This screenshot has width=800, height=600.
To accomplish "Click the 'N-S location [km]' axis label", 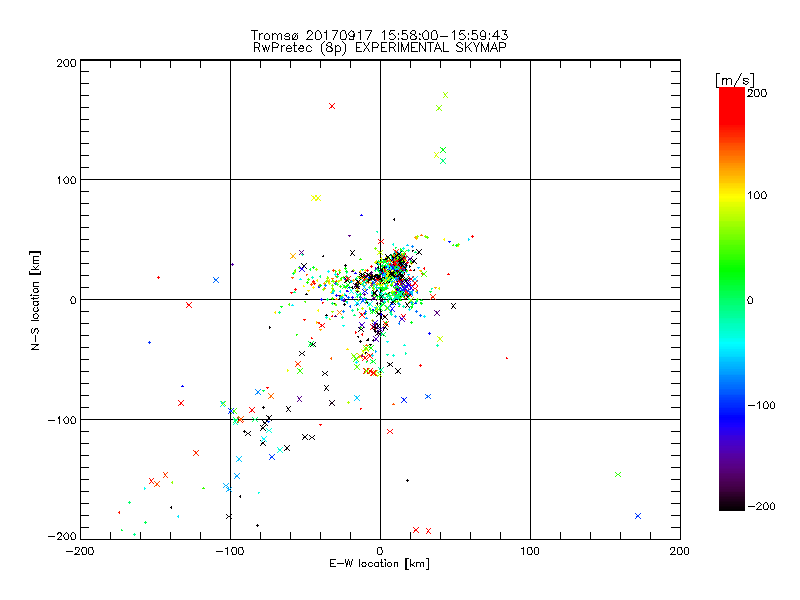I will click(x=35, y=301).
